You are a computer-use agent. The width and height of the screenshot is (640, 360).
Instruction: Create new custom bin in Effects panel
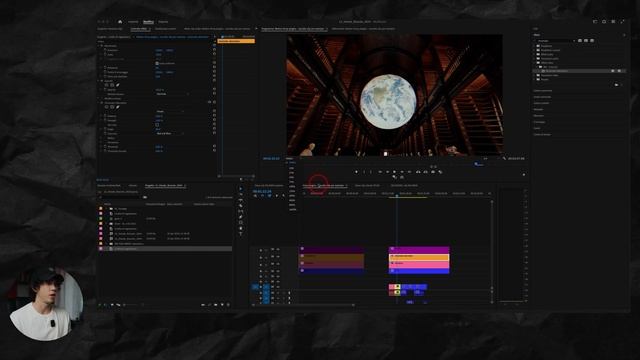tap(616, 84)
